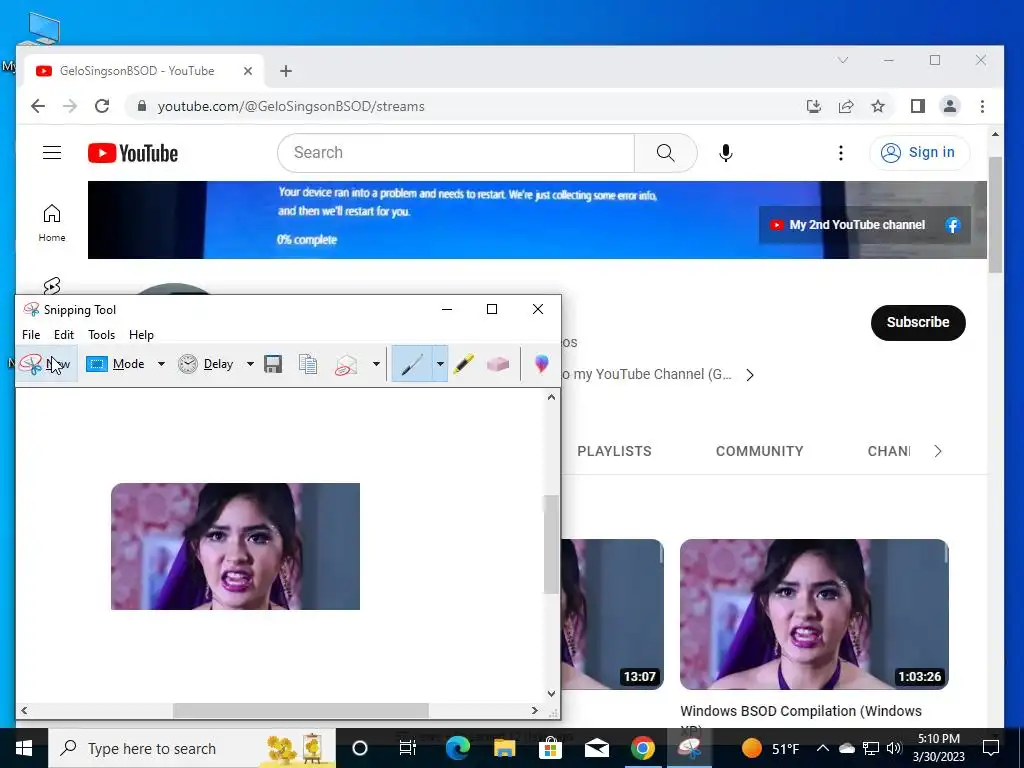
Task: Subscribe to the channel
Action: click(918, 322)
